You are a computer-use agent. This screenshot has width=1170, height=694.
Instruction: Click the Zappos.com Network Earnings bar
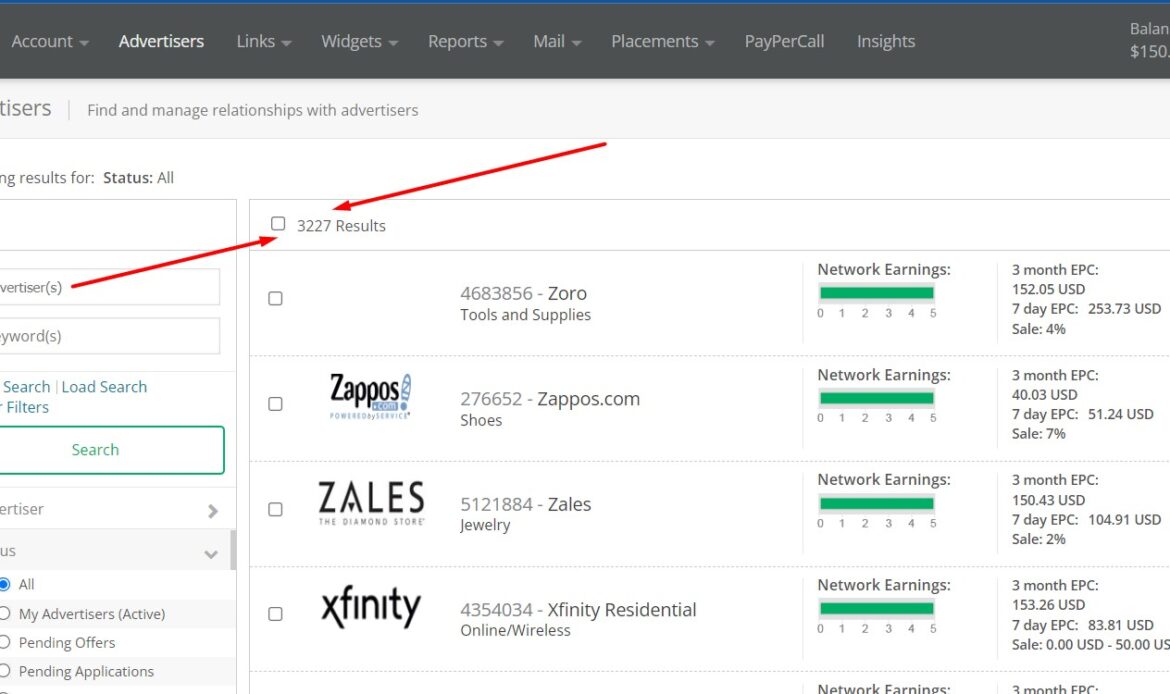[877, 398]
